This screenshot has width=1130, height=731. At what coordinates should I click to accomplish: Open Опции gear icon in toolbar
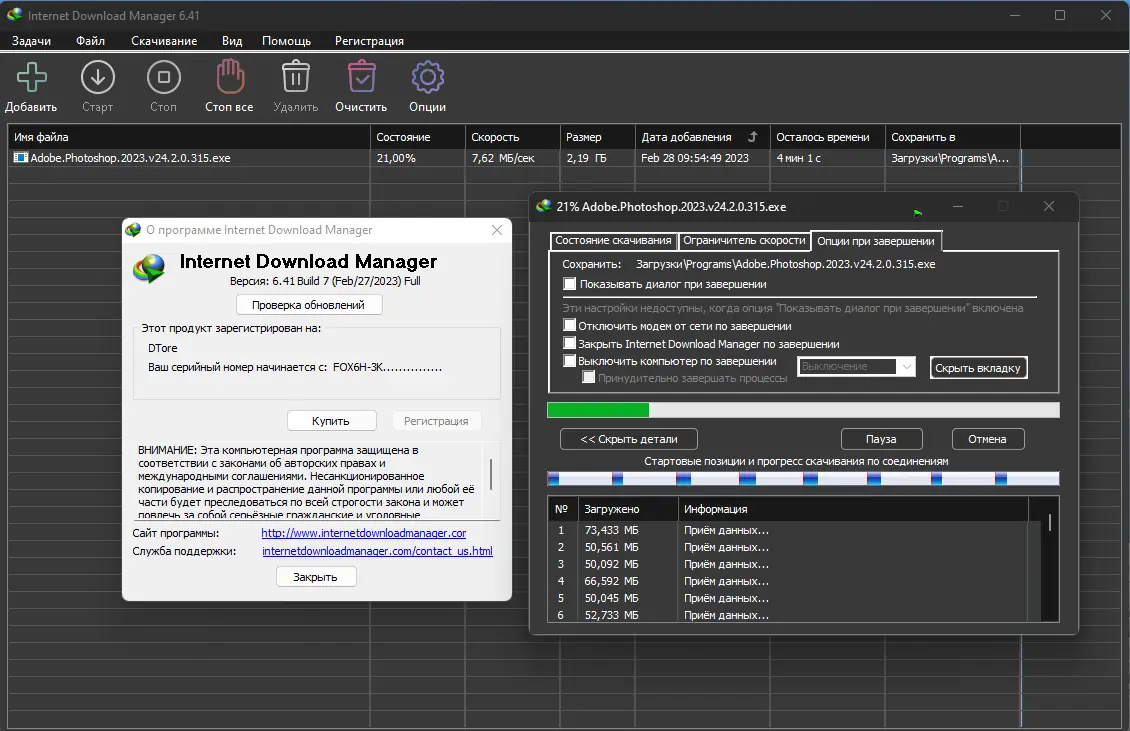427,77
